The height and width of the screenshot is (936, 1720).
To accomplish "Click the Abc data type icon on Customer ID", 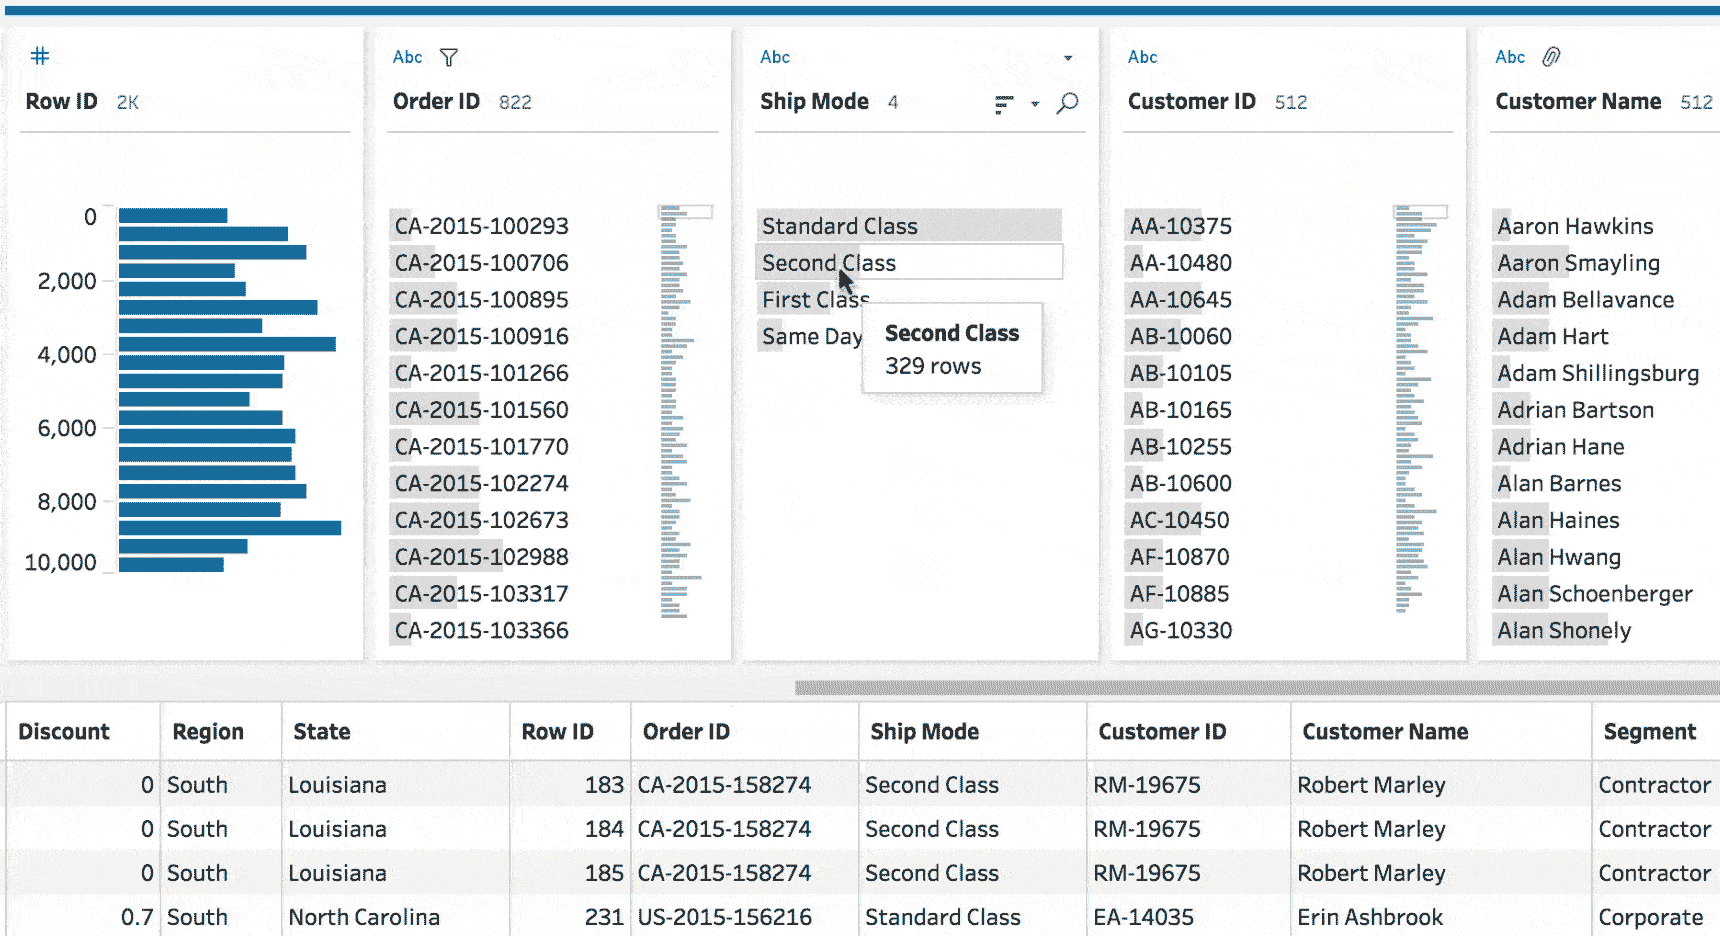I will click(x=1142, y=57).
